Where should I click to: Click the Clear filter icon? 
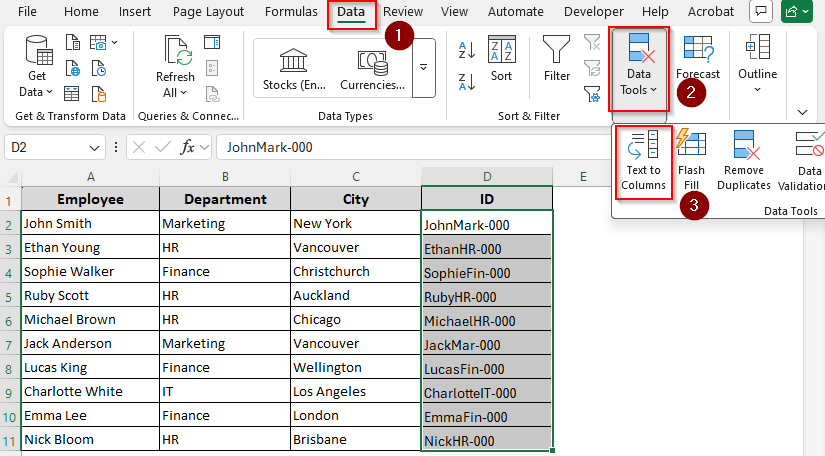pos(592,42)
